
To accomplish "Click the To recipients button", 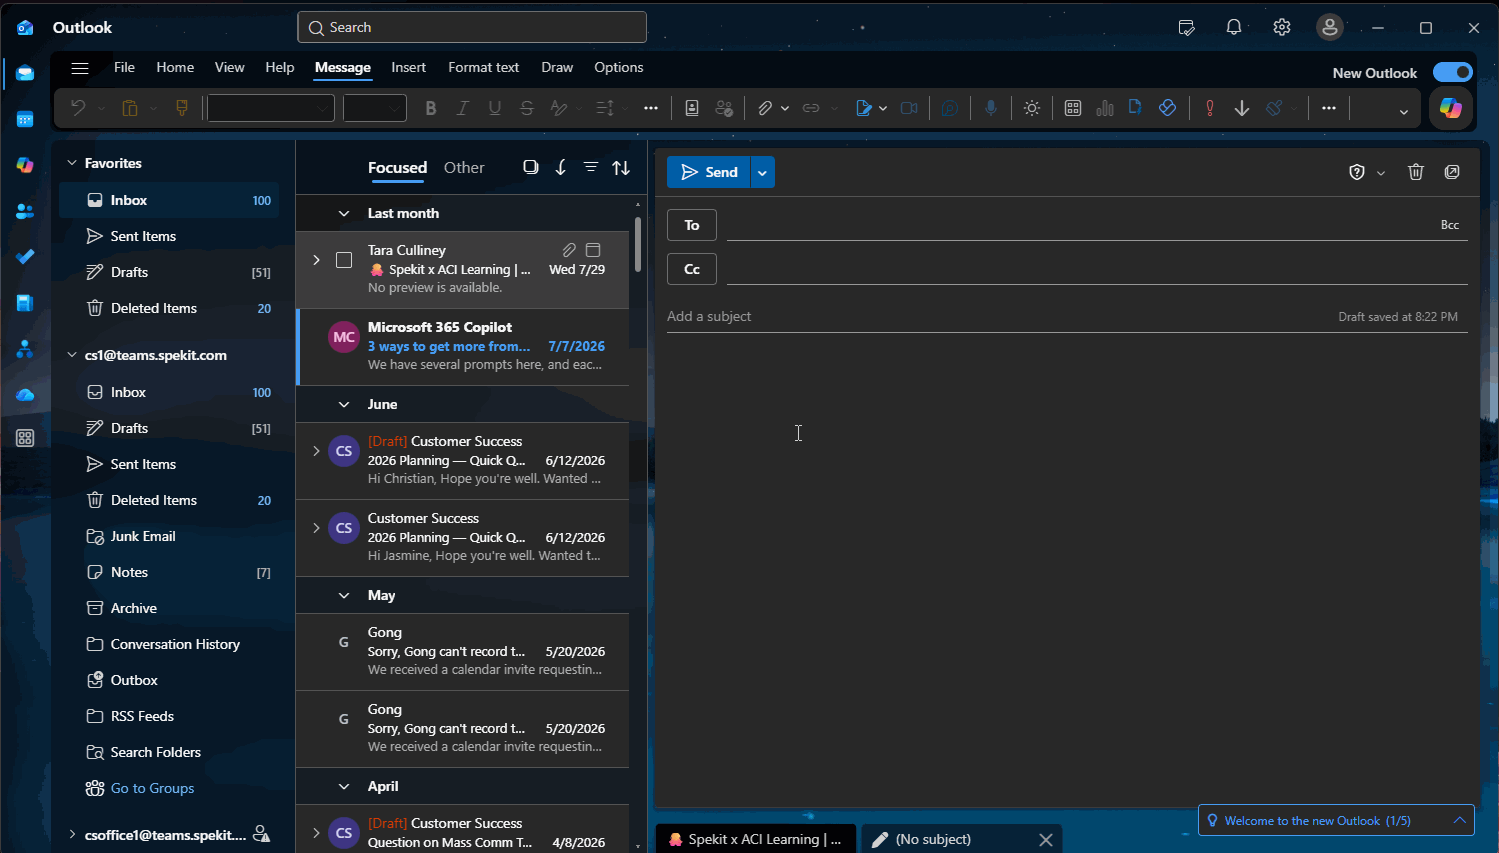I will [692, 225].
